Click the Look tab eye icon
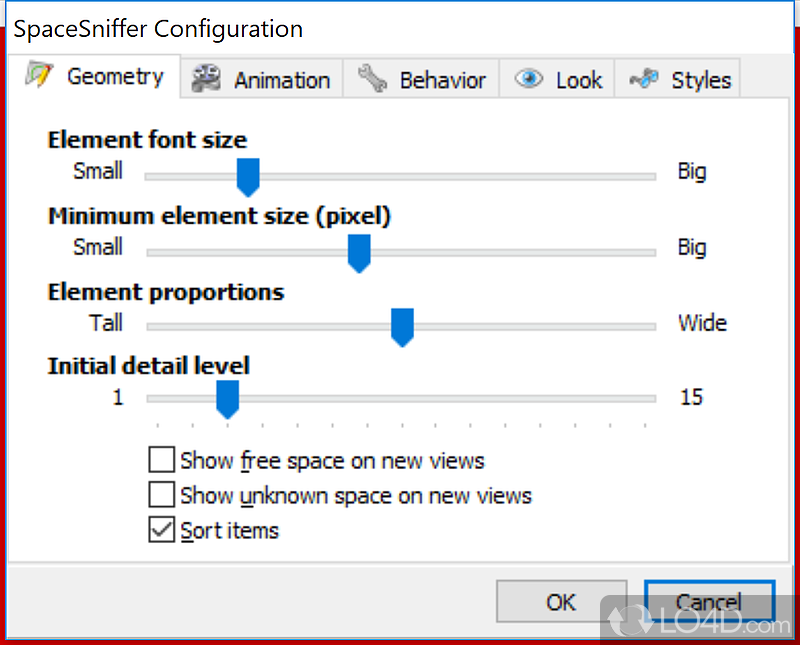Screen dimensions: 800x645 click(x=529, y=79)
